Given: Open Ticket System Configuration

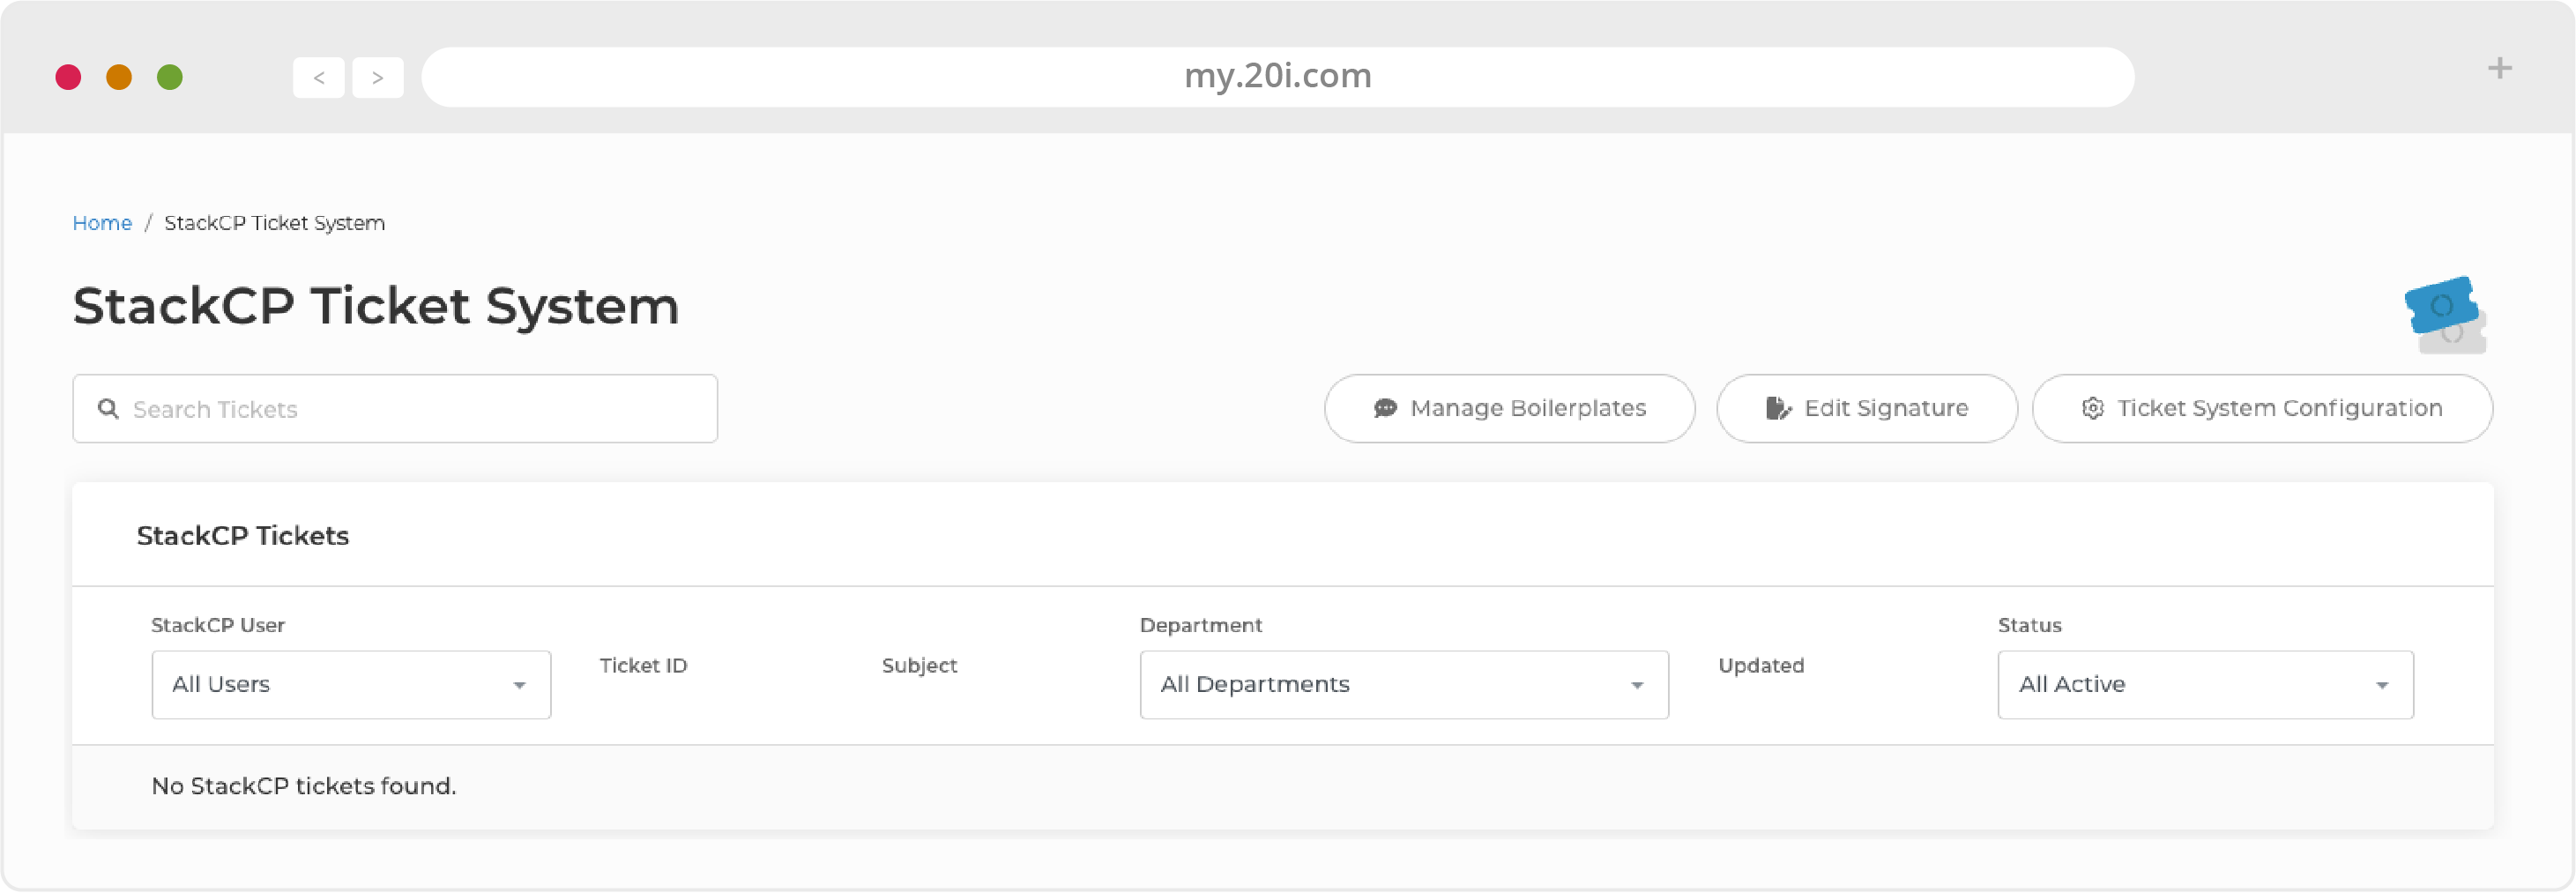Looking at the screenshot, I should [x=2262, y=408].
